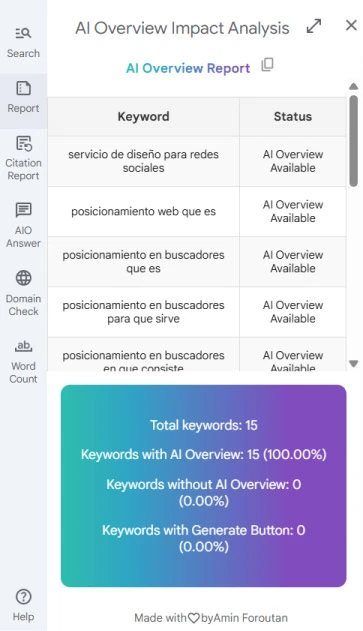Click 'Keywords with Generate Button: 0' line
This screenshot has width=363, height=631.
click(x=204, y=538)
